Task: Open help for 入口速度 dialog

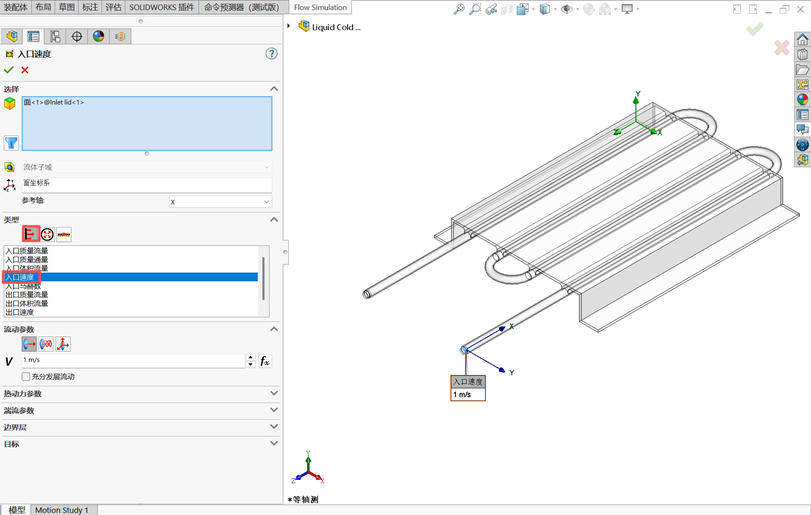Action: click(x=271, y=54)
